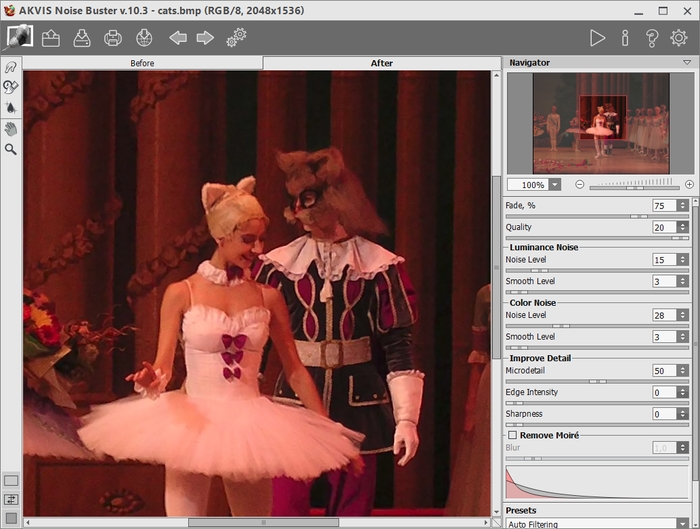Select the history brush tool
This screenshot has height=529, width=700.
coord(11,87)
